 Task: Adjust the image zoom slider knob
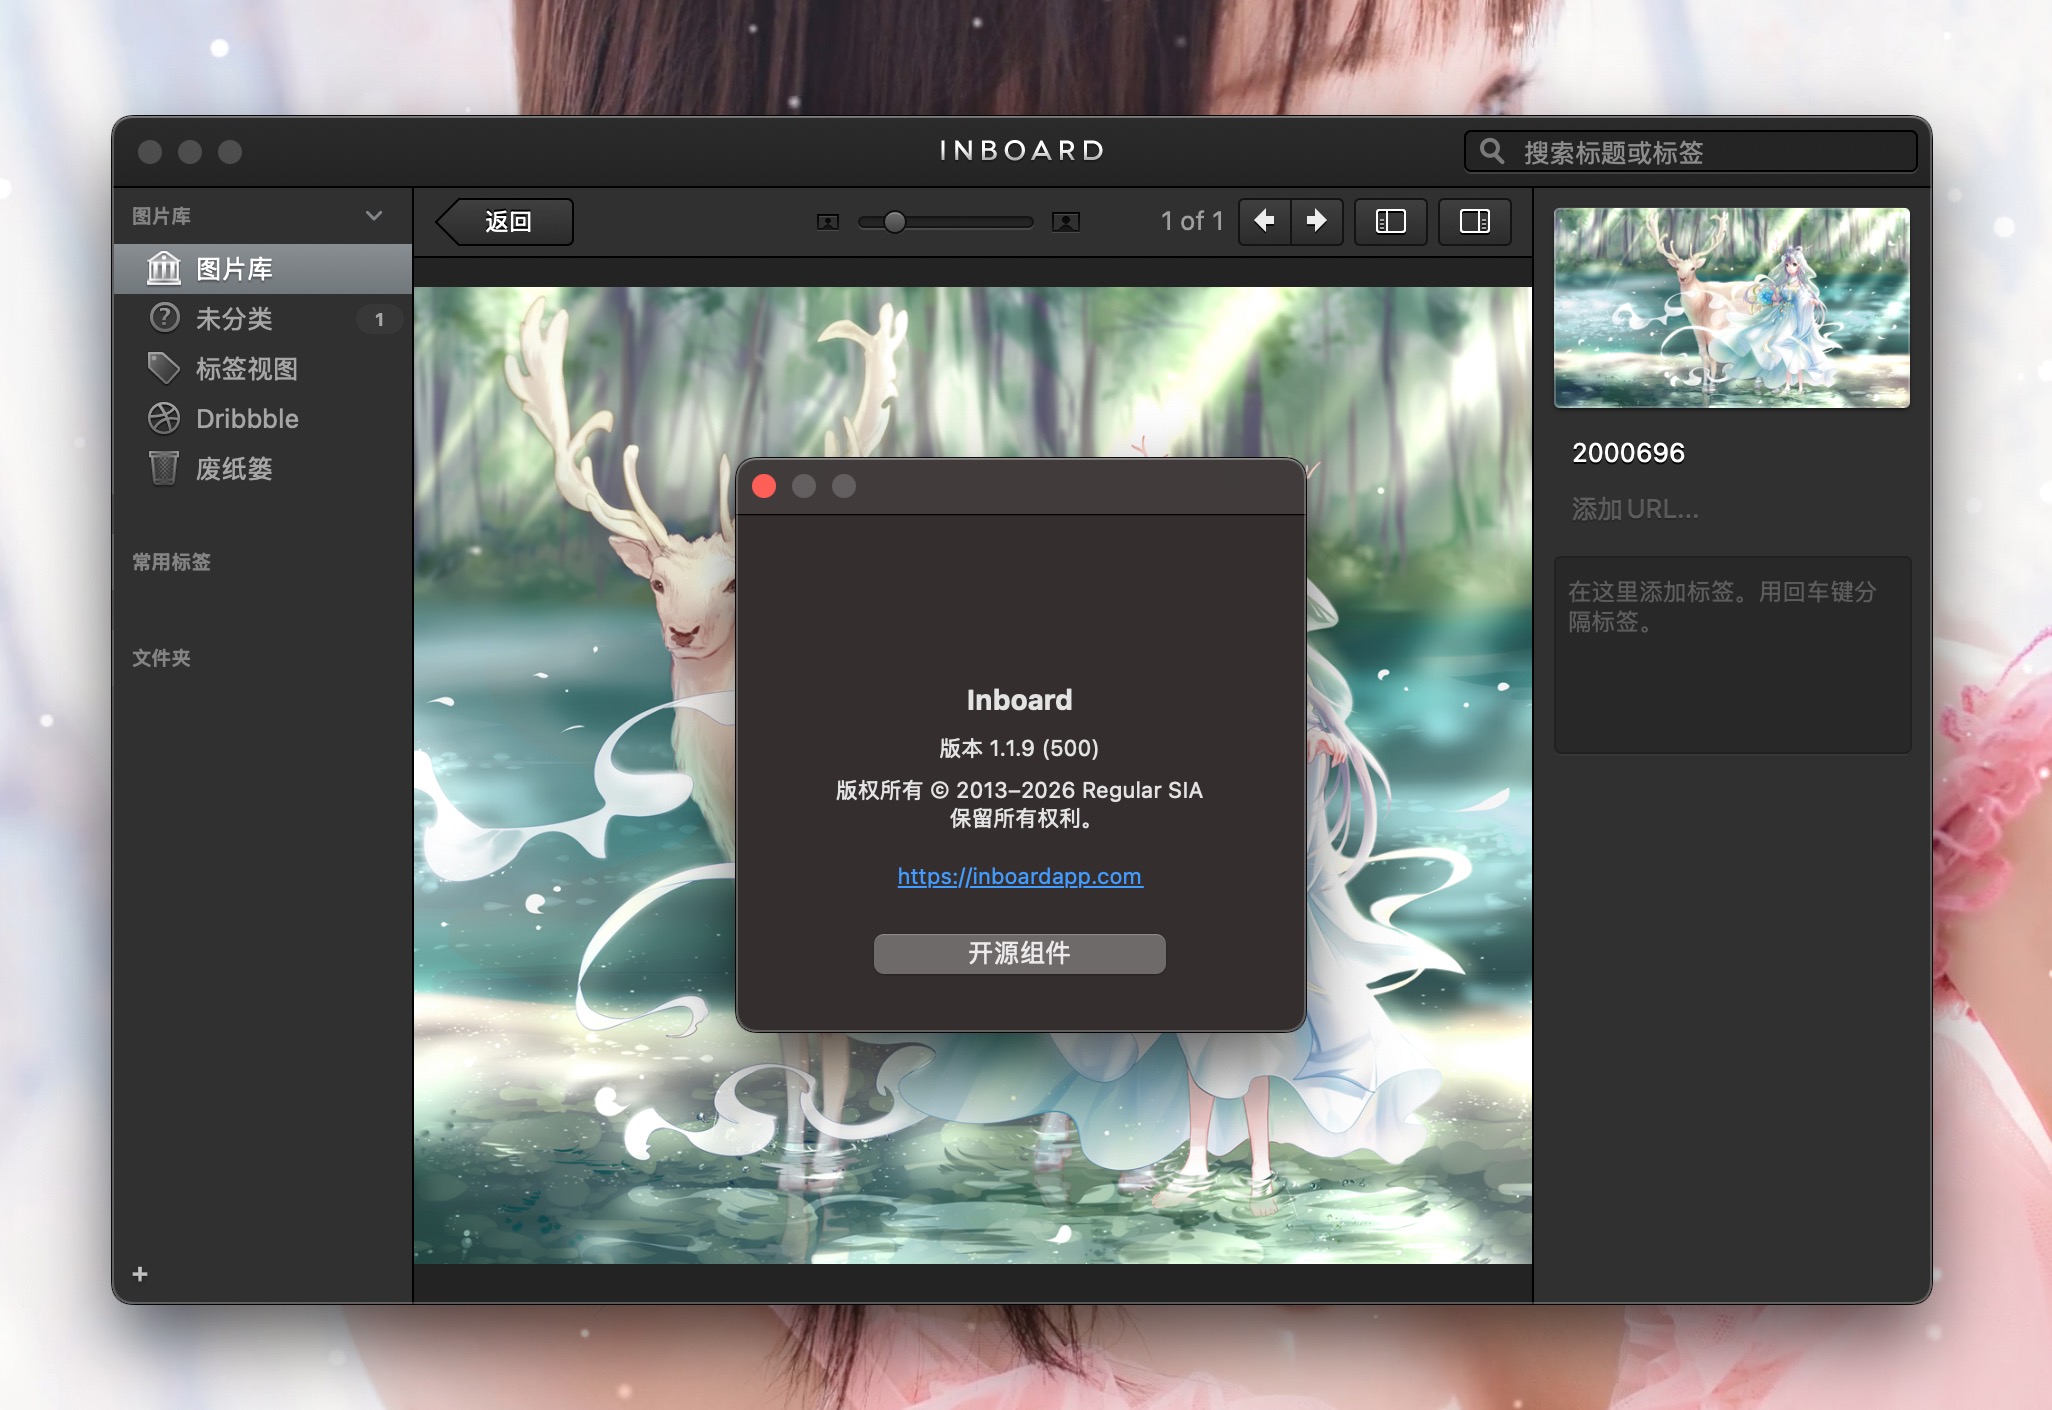pyautogui.click(x=895, y=222)
